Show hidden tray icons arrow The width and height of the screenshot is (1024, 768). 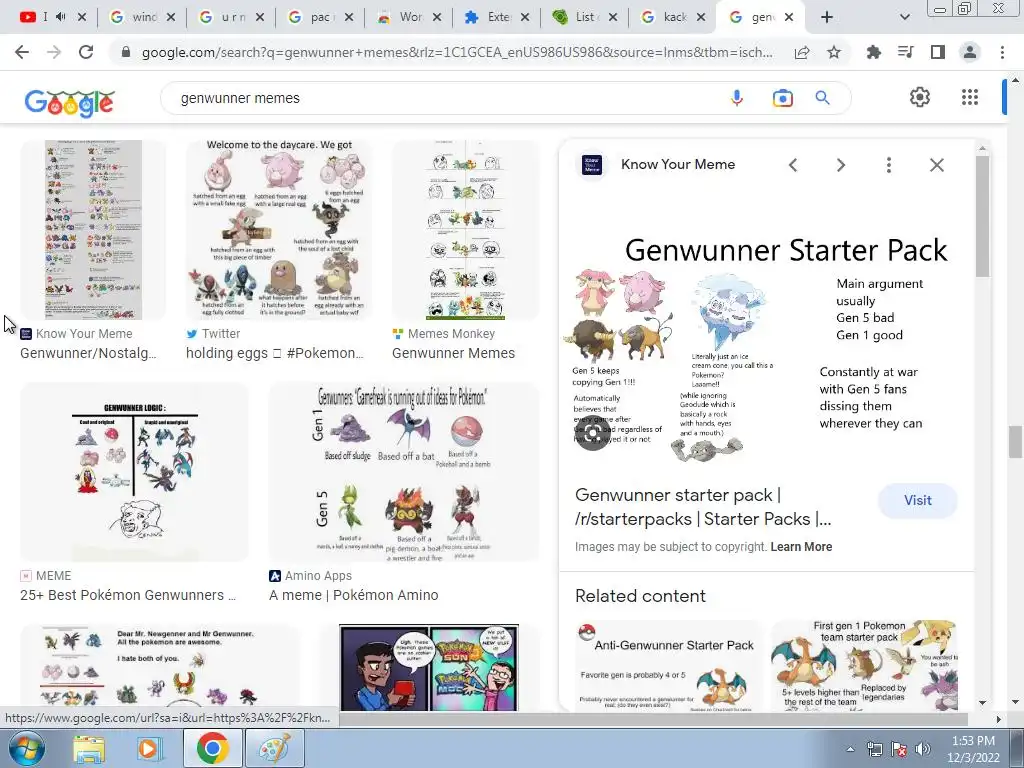coord(850,749)
